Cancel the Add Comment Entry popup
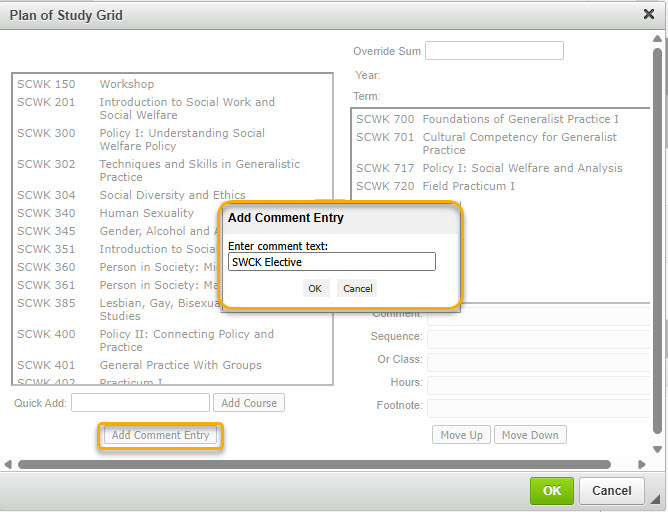Screen dimensions: 668x512 pyautogui.click(x=357, y=288)
